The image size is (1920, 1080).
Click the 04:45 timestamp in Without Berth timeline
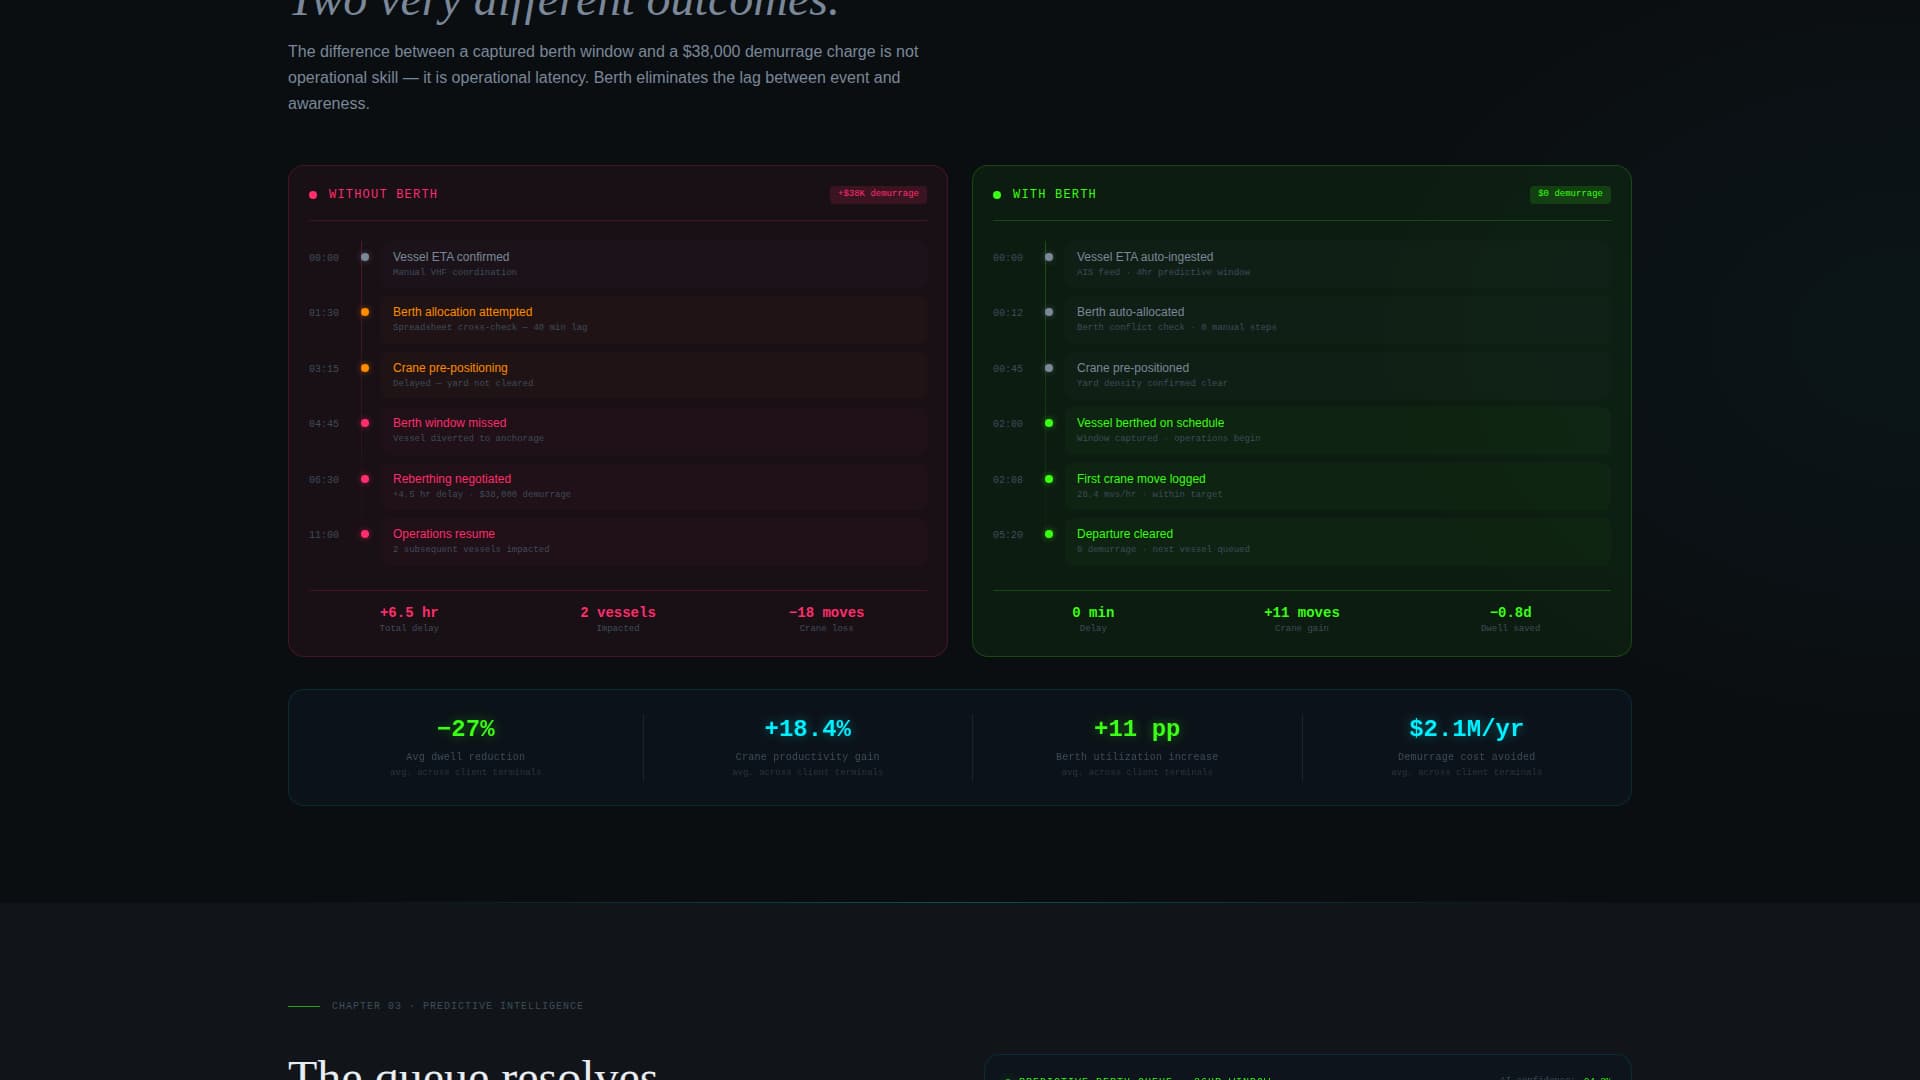pos(324,424)
